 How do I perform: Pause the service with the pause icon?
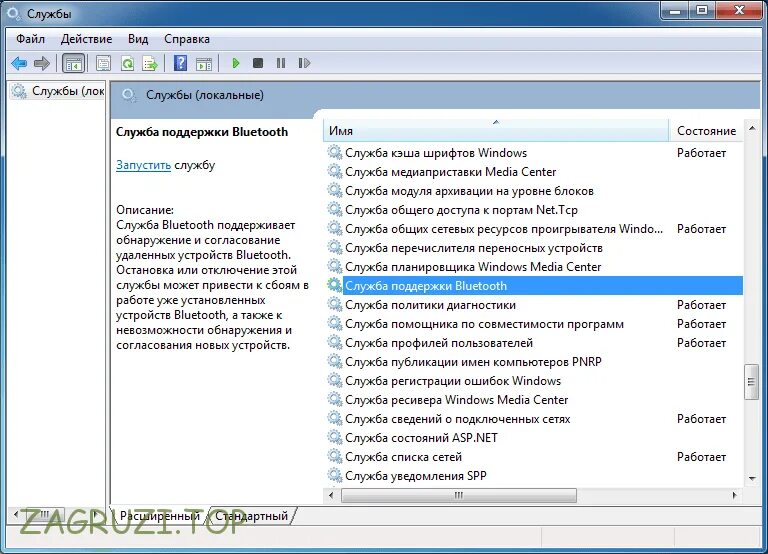[x=281, y=63]
